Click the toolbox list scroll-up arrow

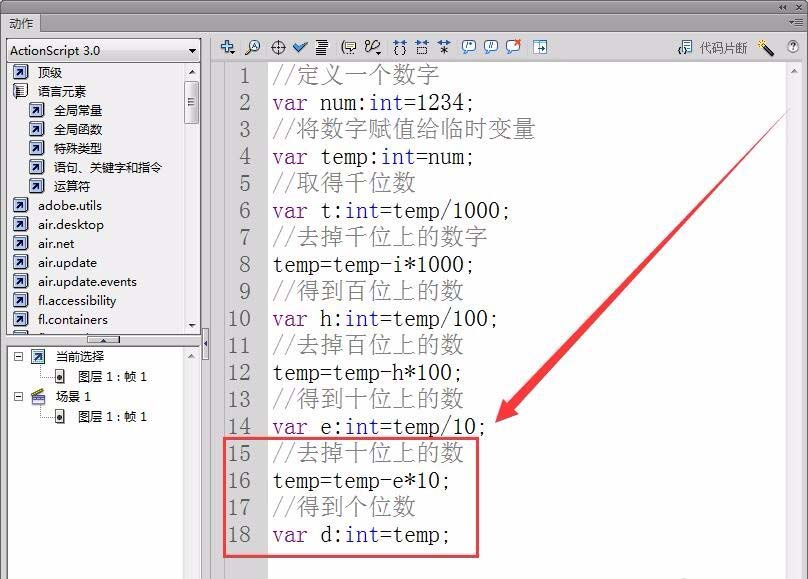coord(192,72)
